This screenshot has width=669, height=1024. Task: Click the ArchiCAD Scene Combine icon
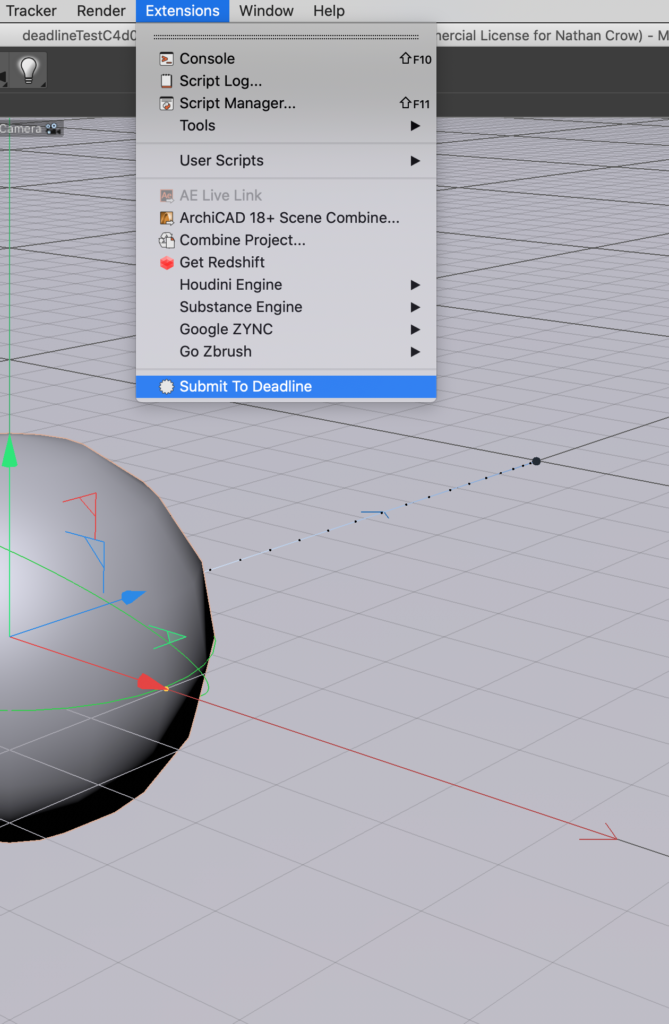coord(167,218)
